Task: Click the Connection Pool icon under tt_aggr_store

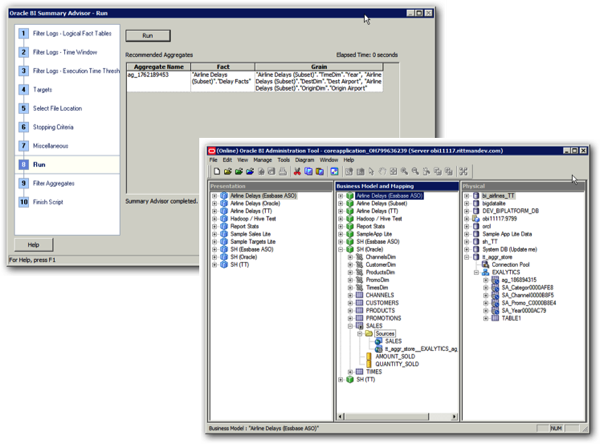Action: (x=485, y=264)
